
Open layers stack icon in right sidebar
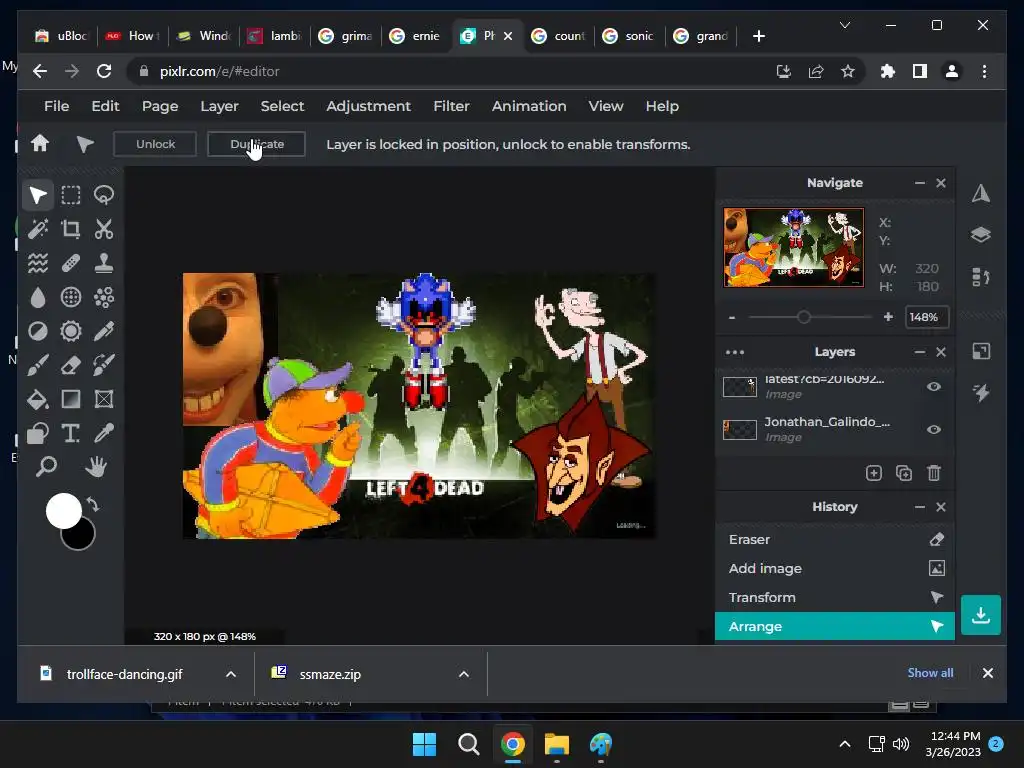click(980, 234)
